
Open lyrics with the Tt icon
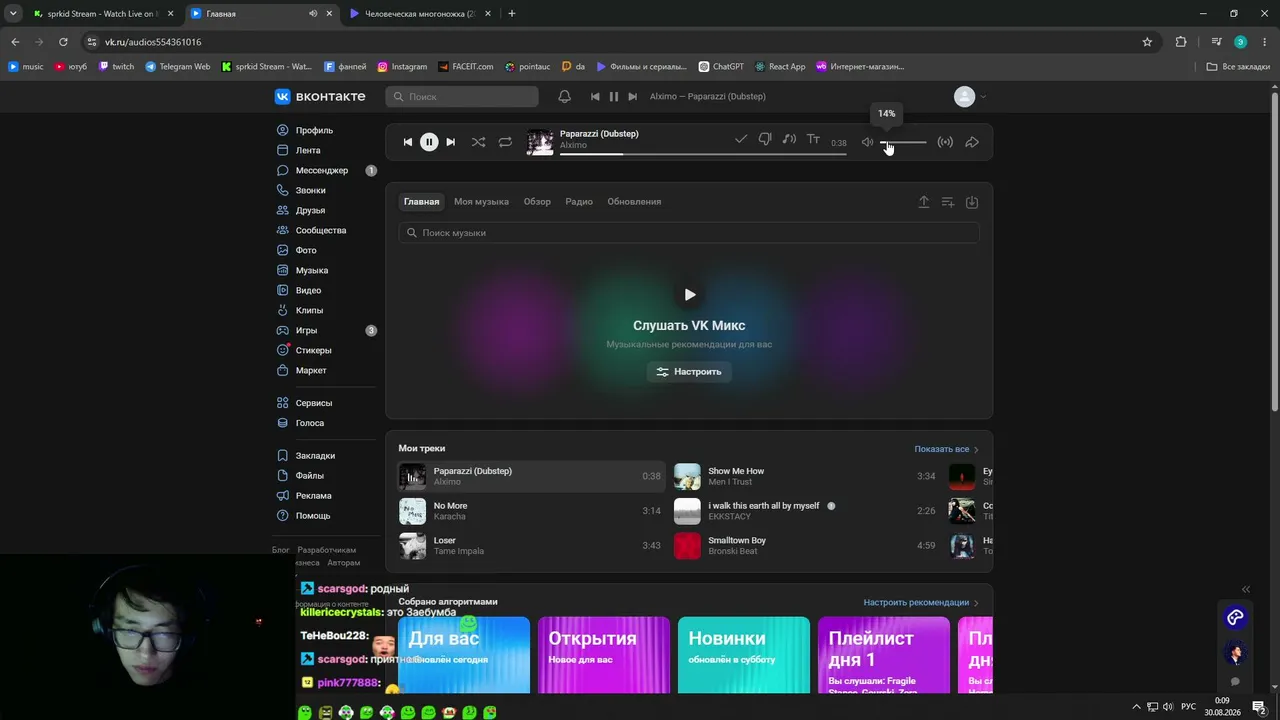pyautogui.click(x=813, y=140)
